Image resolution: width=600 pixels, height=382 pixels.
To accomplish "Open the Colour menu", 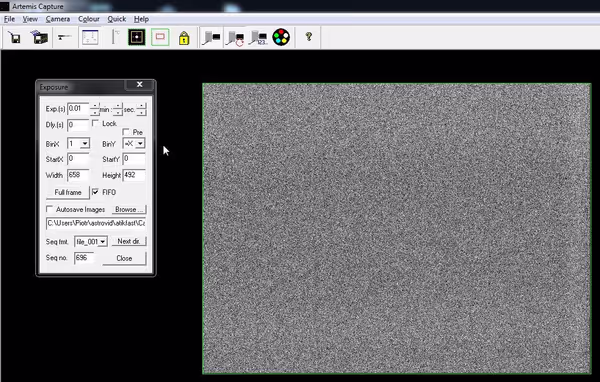I will [x=89, y=19].
